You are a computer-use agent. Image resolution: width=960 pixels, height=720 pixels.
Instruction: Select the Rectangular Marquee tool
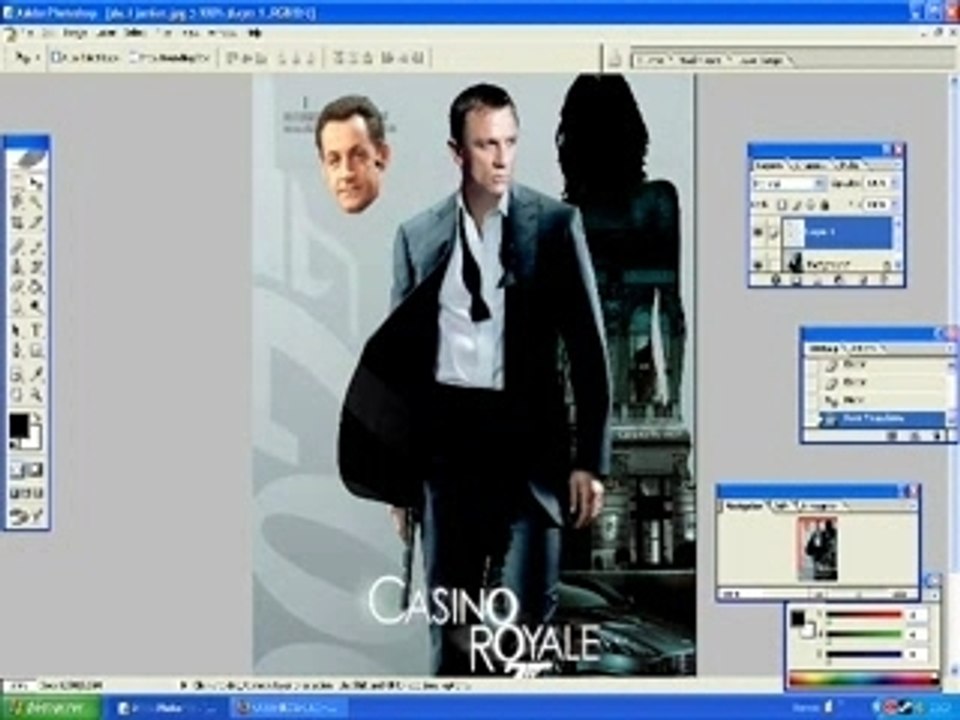17,182
